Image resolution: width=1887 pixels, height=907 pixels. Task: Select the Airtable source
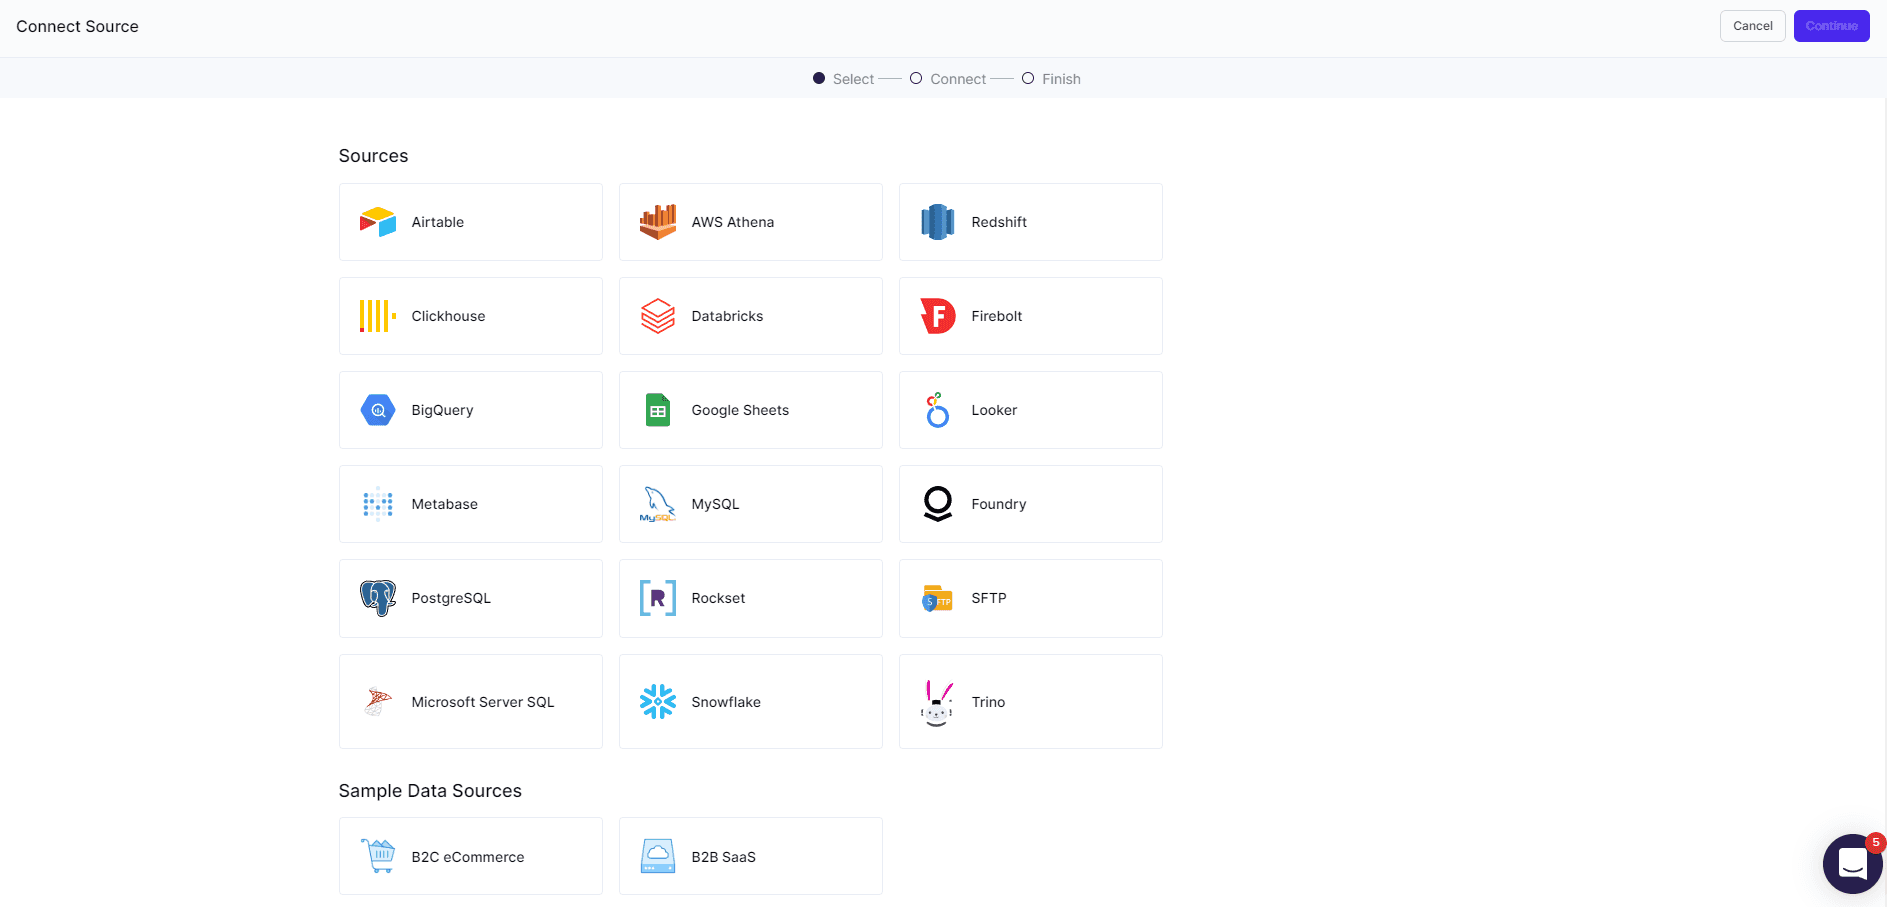470,221
